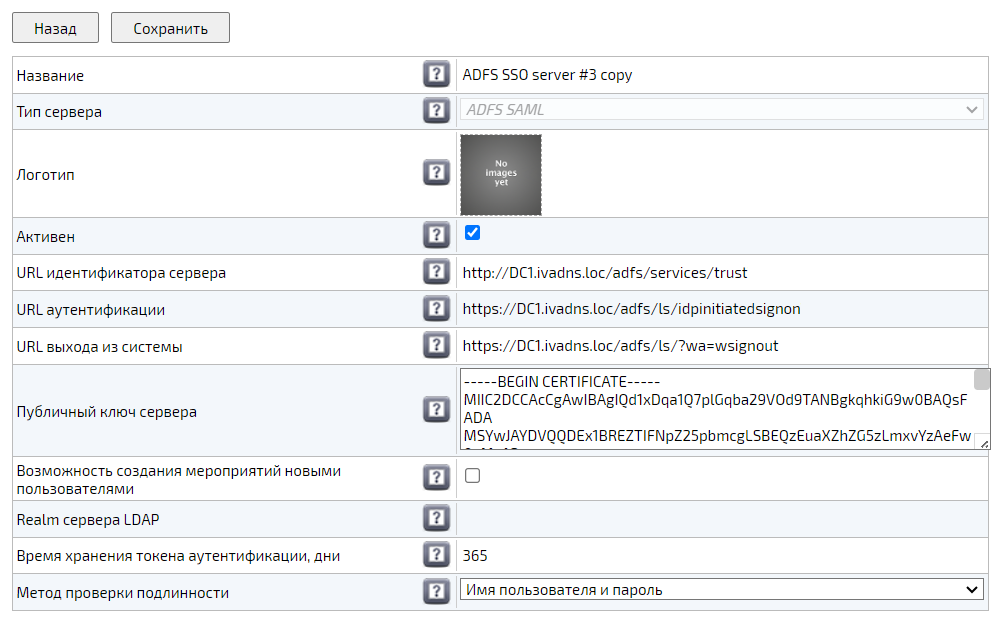Image resolution: width=1000 pixels, height=623 pixels.
Task: Open help for Тип сервера field
Action: pos(435,111)
